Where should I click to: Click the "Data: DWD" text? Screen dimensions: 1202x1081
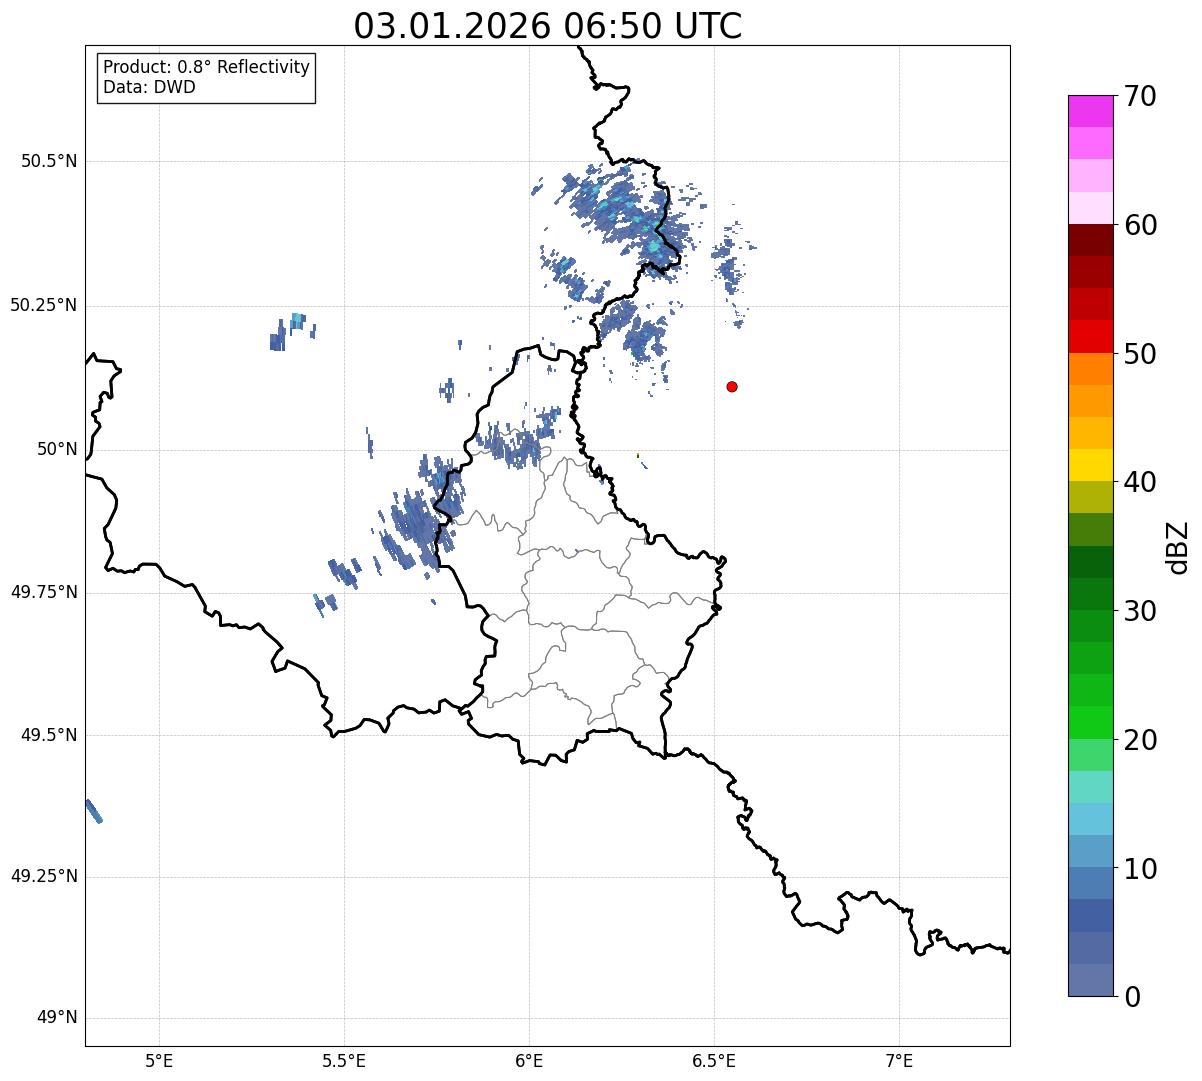pos(149,87)
